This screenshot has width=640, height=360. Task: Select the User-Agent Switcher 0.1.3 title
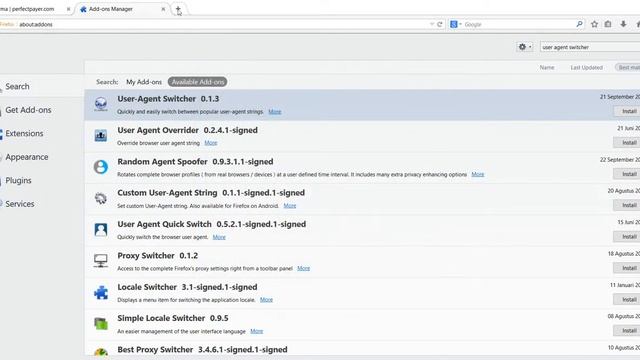point(168,99)
